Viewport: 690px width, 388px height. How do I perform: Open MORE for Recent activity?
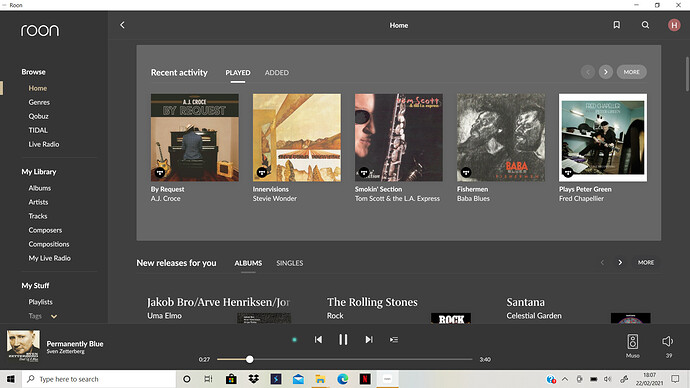click(x=631, y=72)
